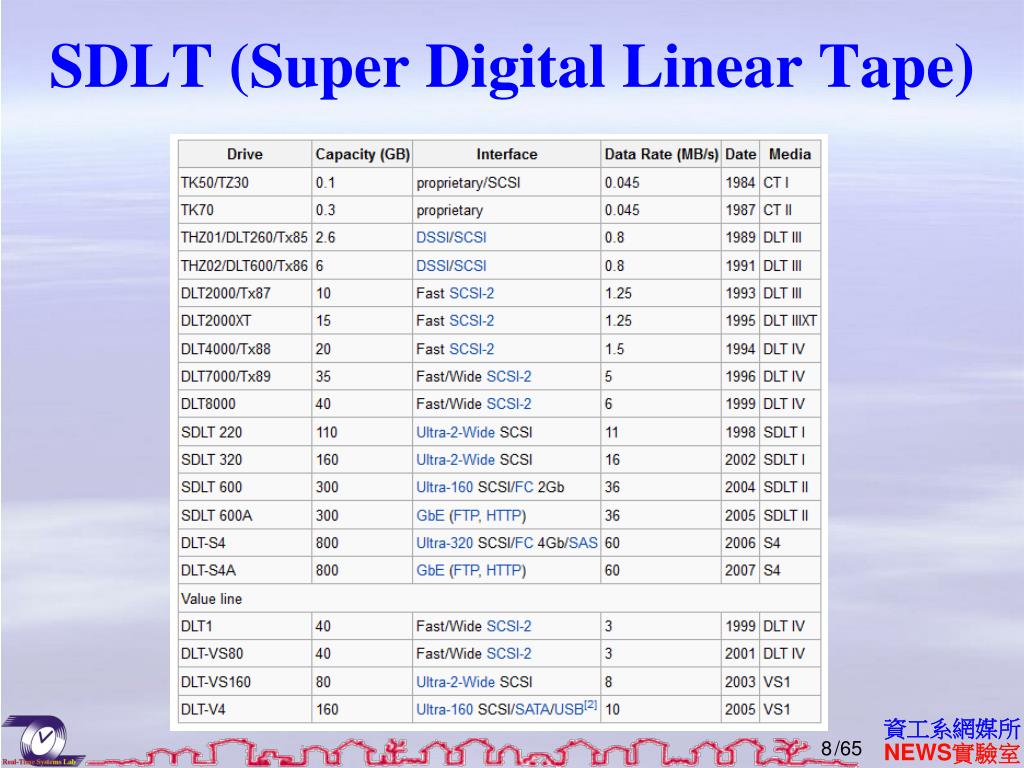Open Ultra-2-Wide link in SDLT 220 row
The height and width of the screenshot is (768, 1024).
[x=455, y=432]
